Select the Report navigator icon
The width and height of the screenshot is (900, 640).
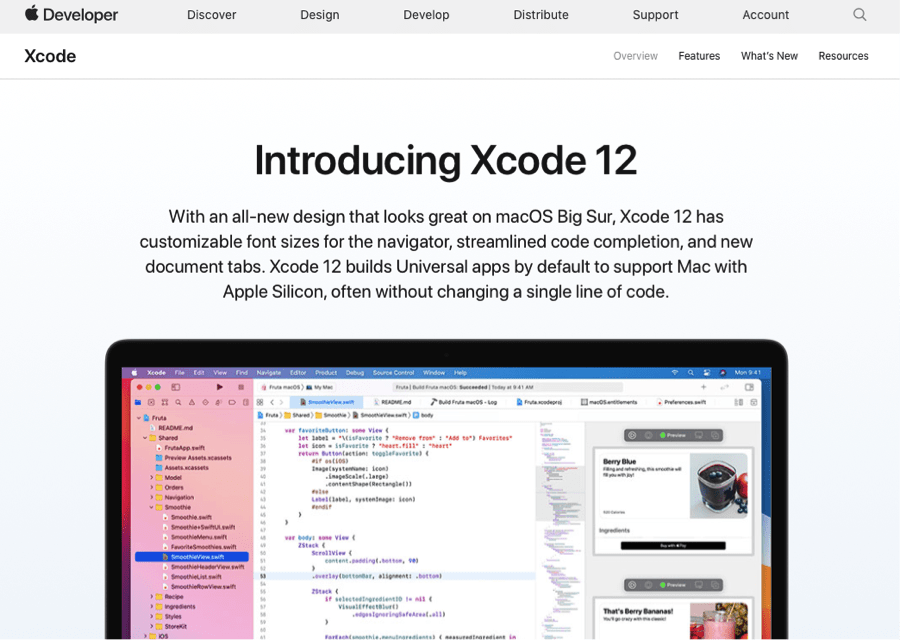point(246,402)
